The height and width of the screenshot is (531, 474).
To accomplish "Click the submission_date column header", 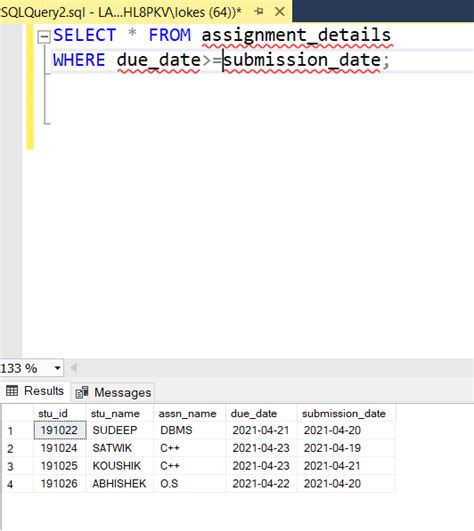I will click(x=346, y=413).
